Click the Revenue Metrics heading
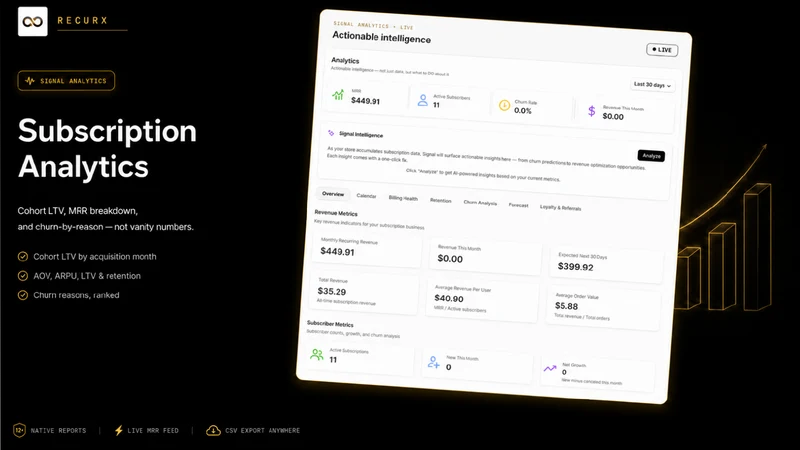800x450 pixels. pos(336,213)
